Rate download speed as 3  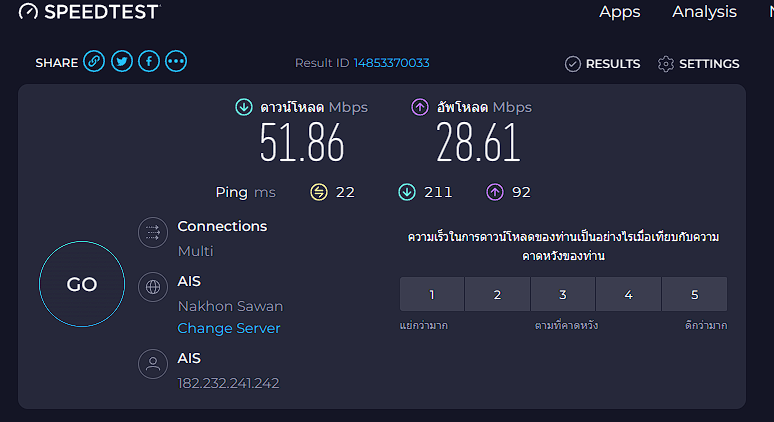pyautogui.click(x=563, y=295)
